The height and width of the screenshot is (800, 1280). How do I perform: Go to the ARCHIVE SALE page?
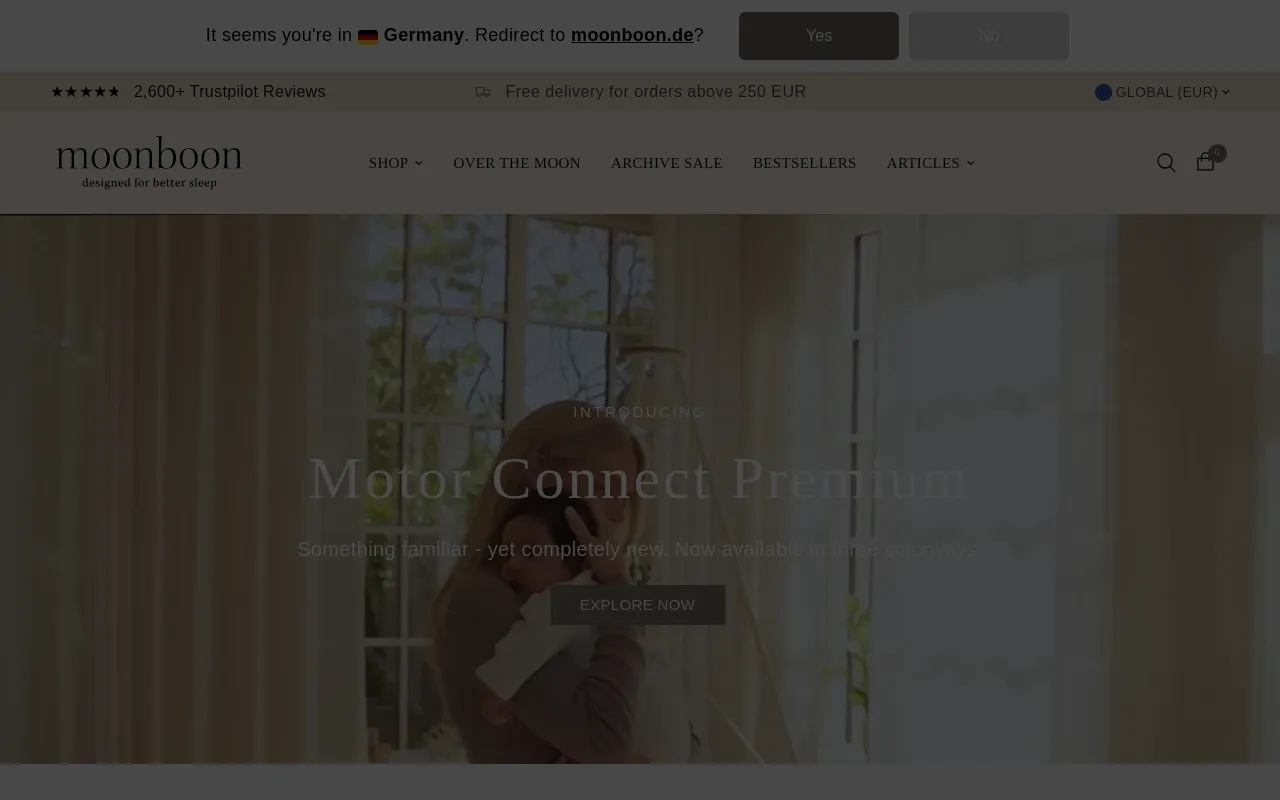tap(667, 163)
